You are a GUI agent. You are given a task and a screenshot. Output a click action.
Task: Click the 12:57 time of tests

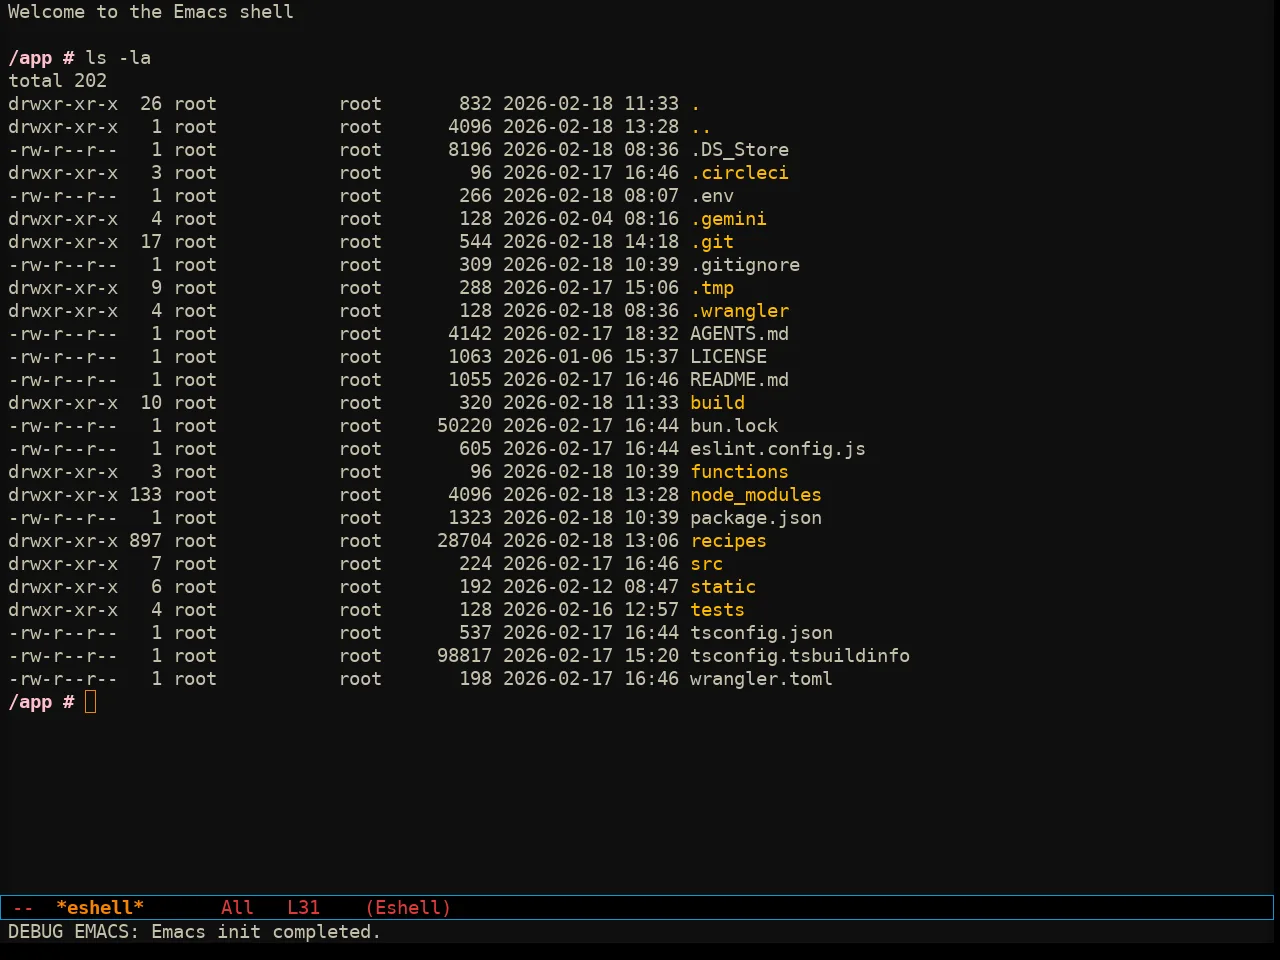(x=652, y=610)
